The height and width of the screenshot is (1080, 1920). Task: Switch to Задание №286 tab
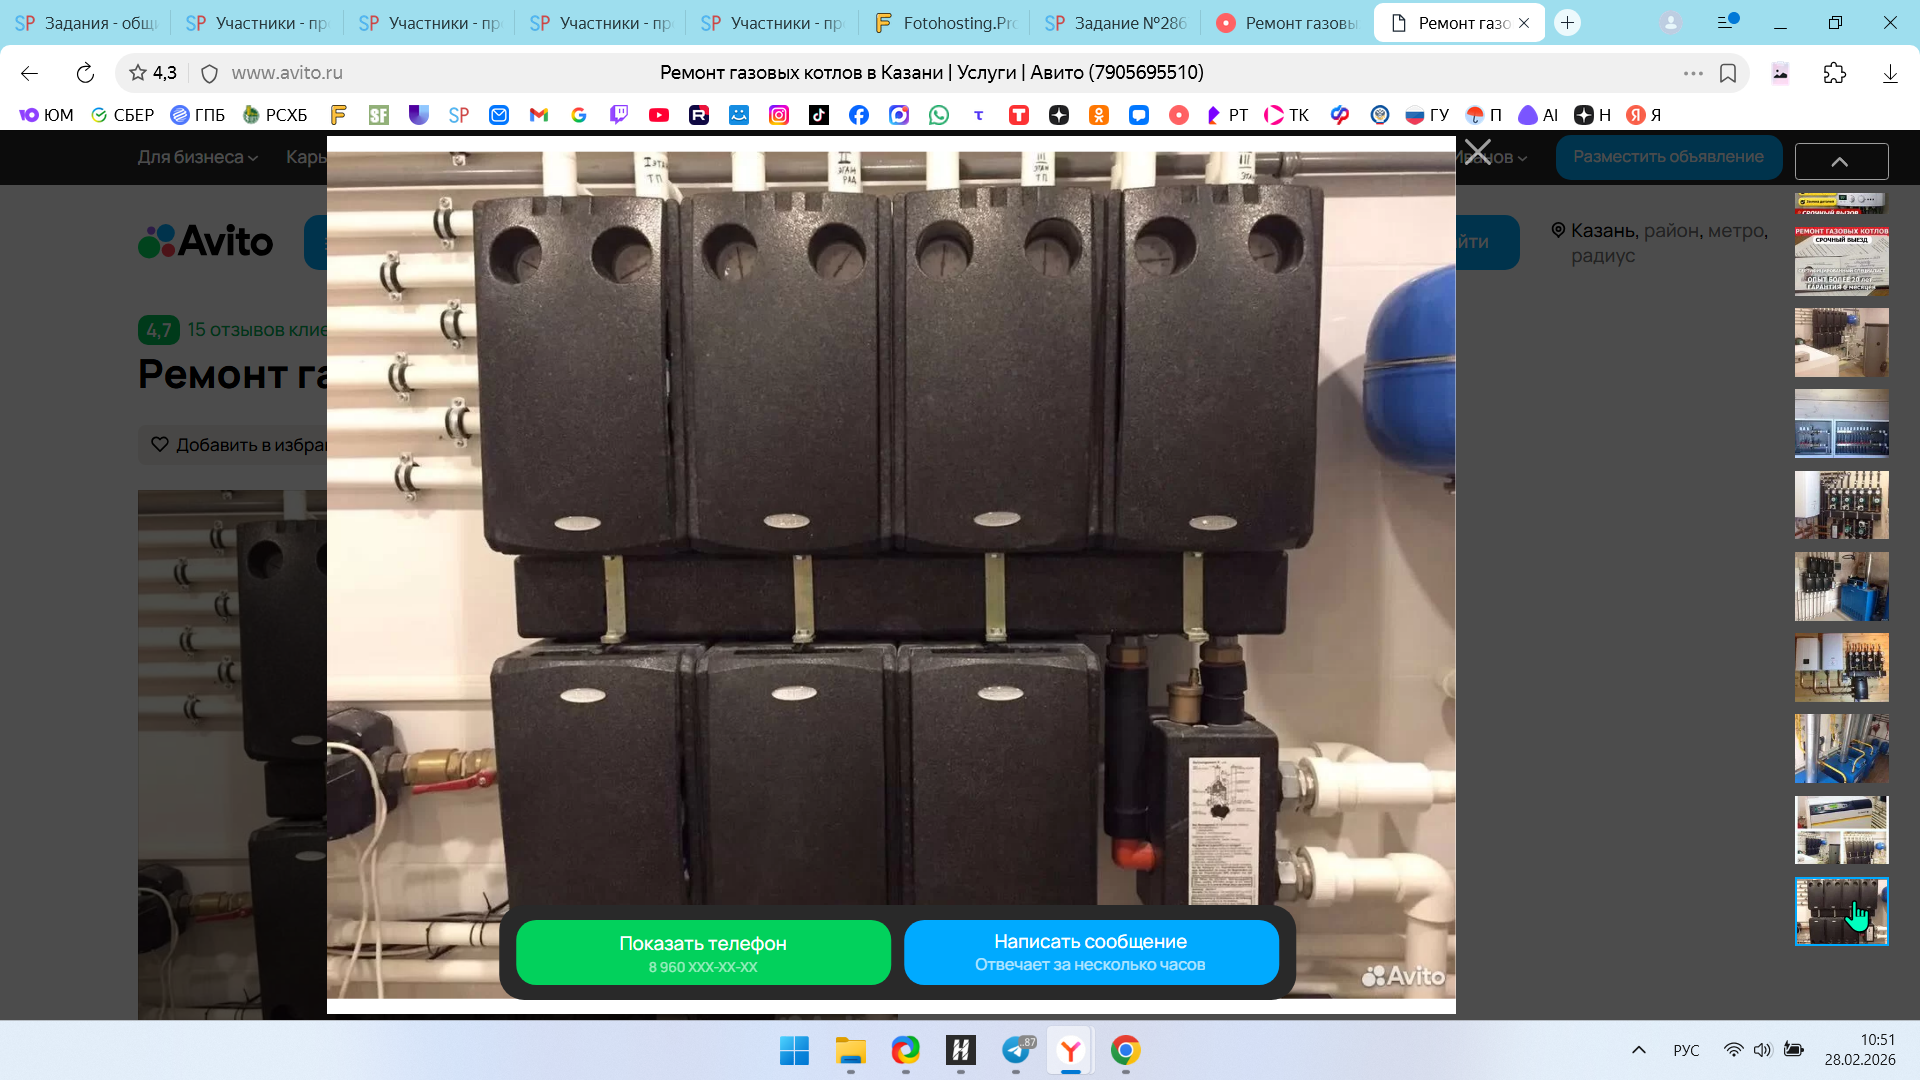click(1116, 23)
